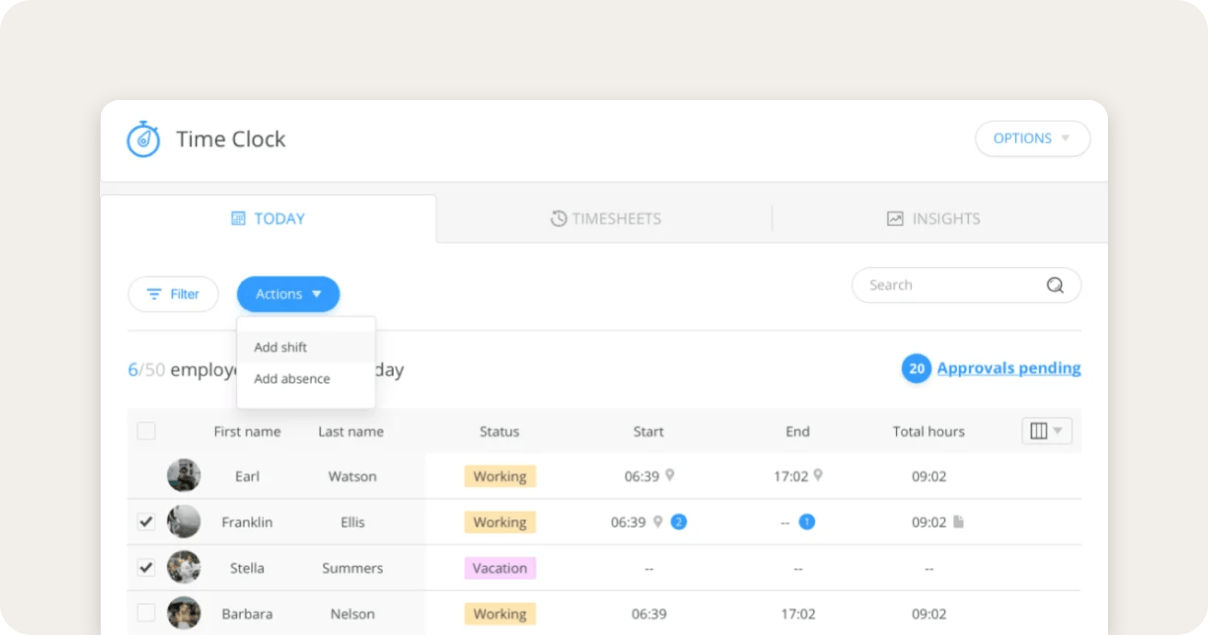Sort by the Last name column header
The image size is (1208, 635).
tap(351, 432)
